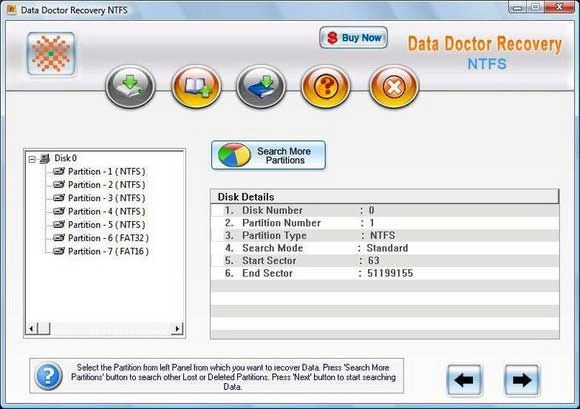The image size is (580, 409).
Task: Click the drive icon beside Partition - 1
Action: pos(59,171)
